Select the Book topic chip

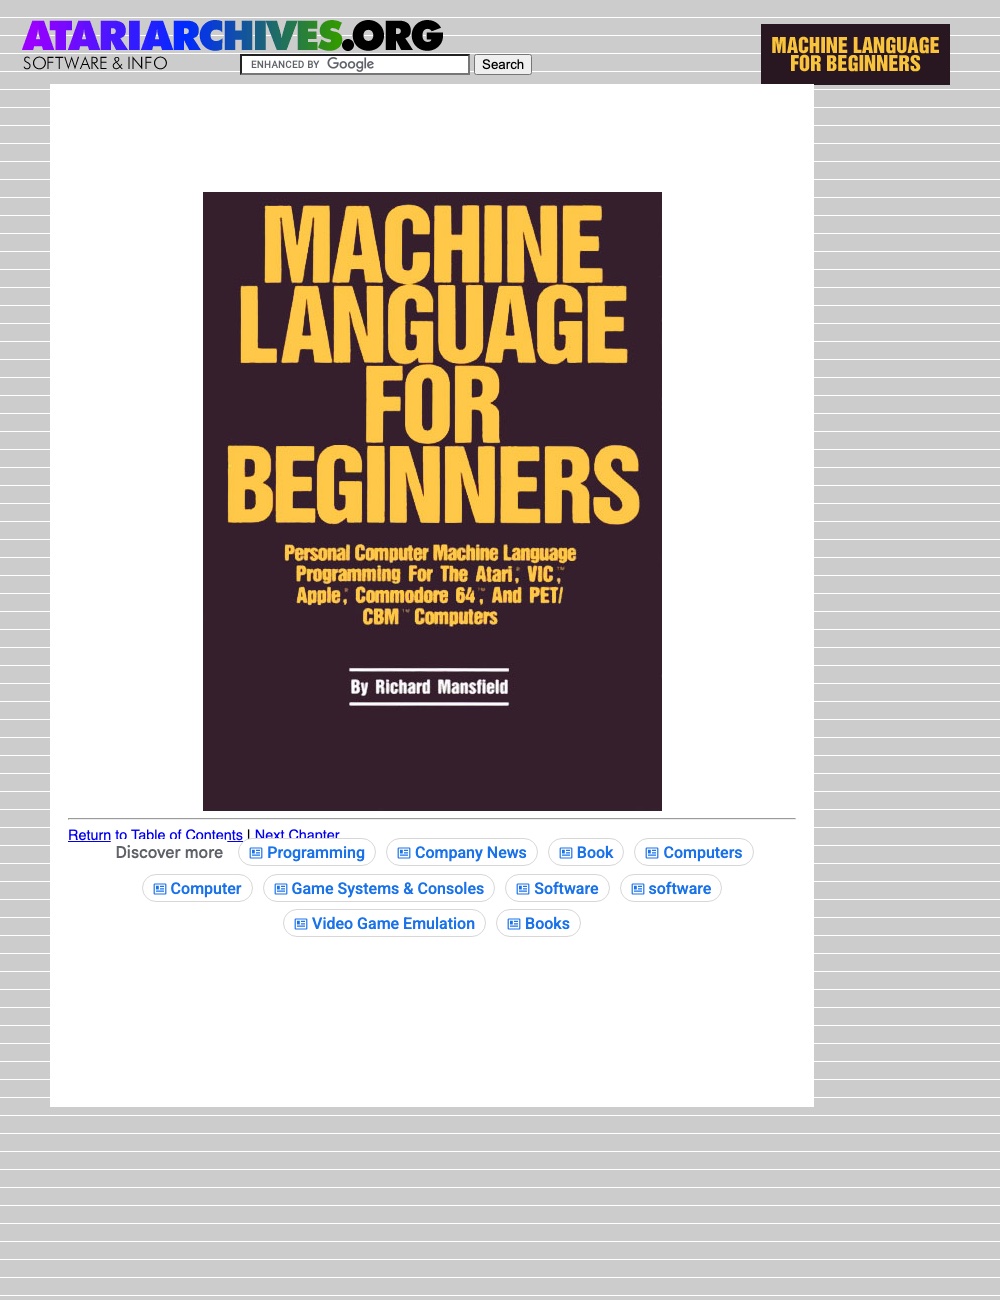[586, 852]
